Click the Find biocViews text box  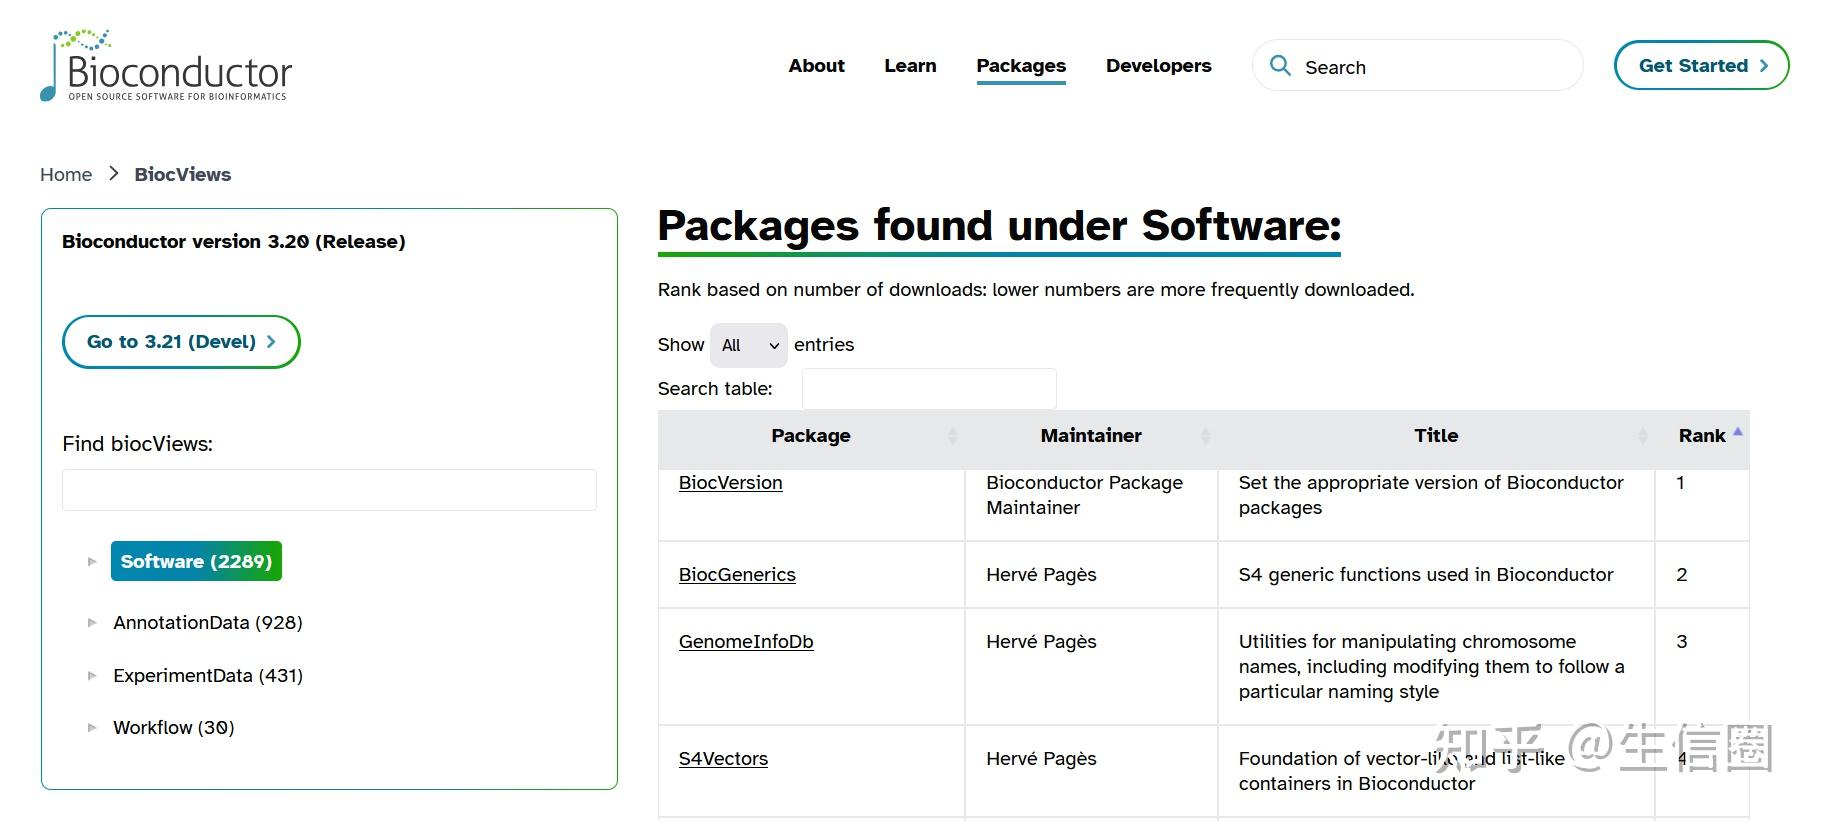329,490
